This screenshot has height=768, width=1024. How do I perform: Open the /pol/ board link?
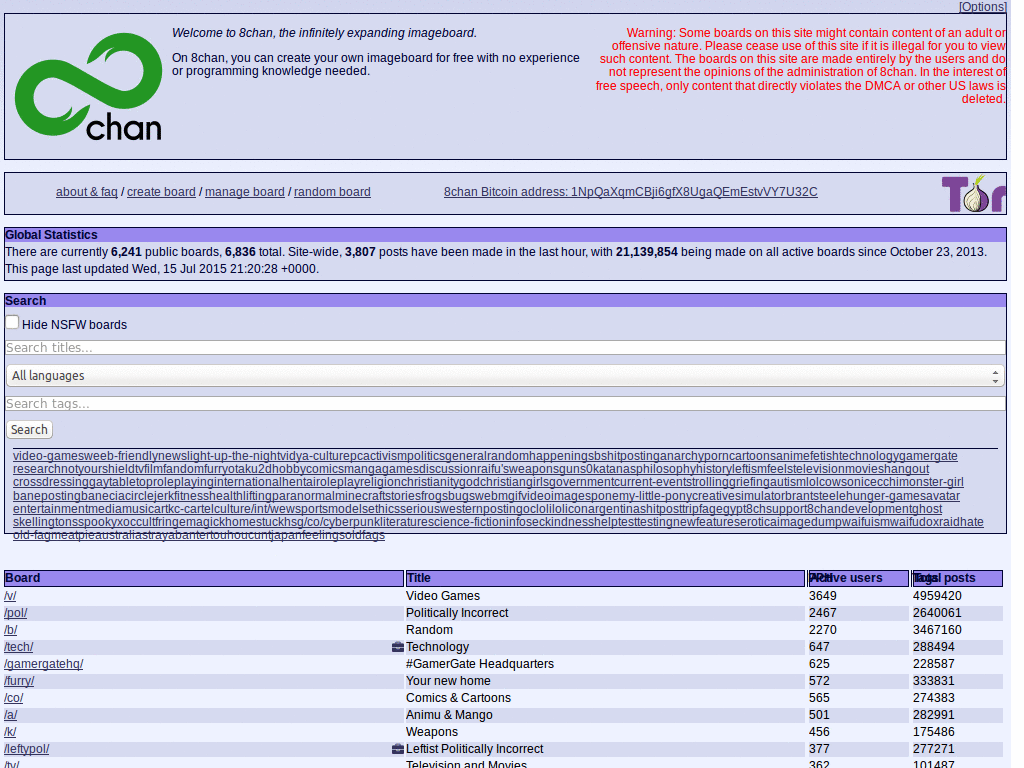[x=16, y=613]
